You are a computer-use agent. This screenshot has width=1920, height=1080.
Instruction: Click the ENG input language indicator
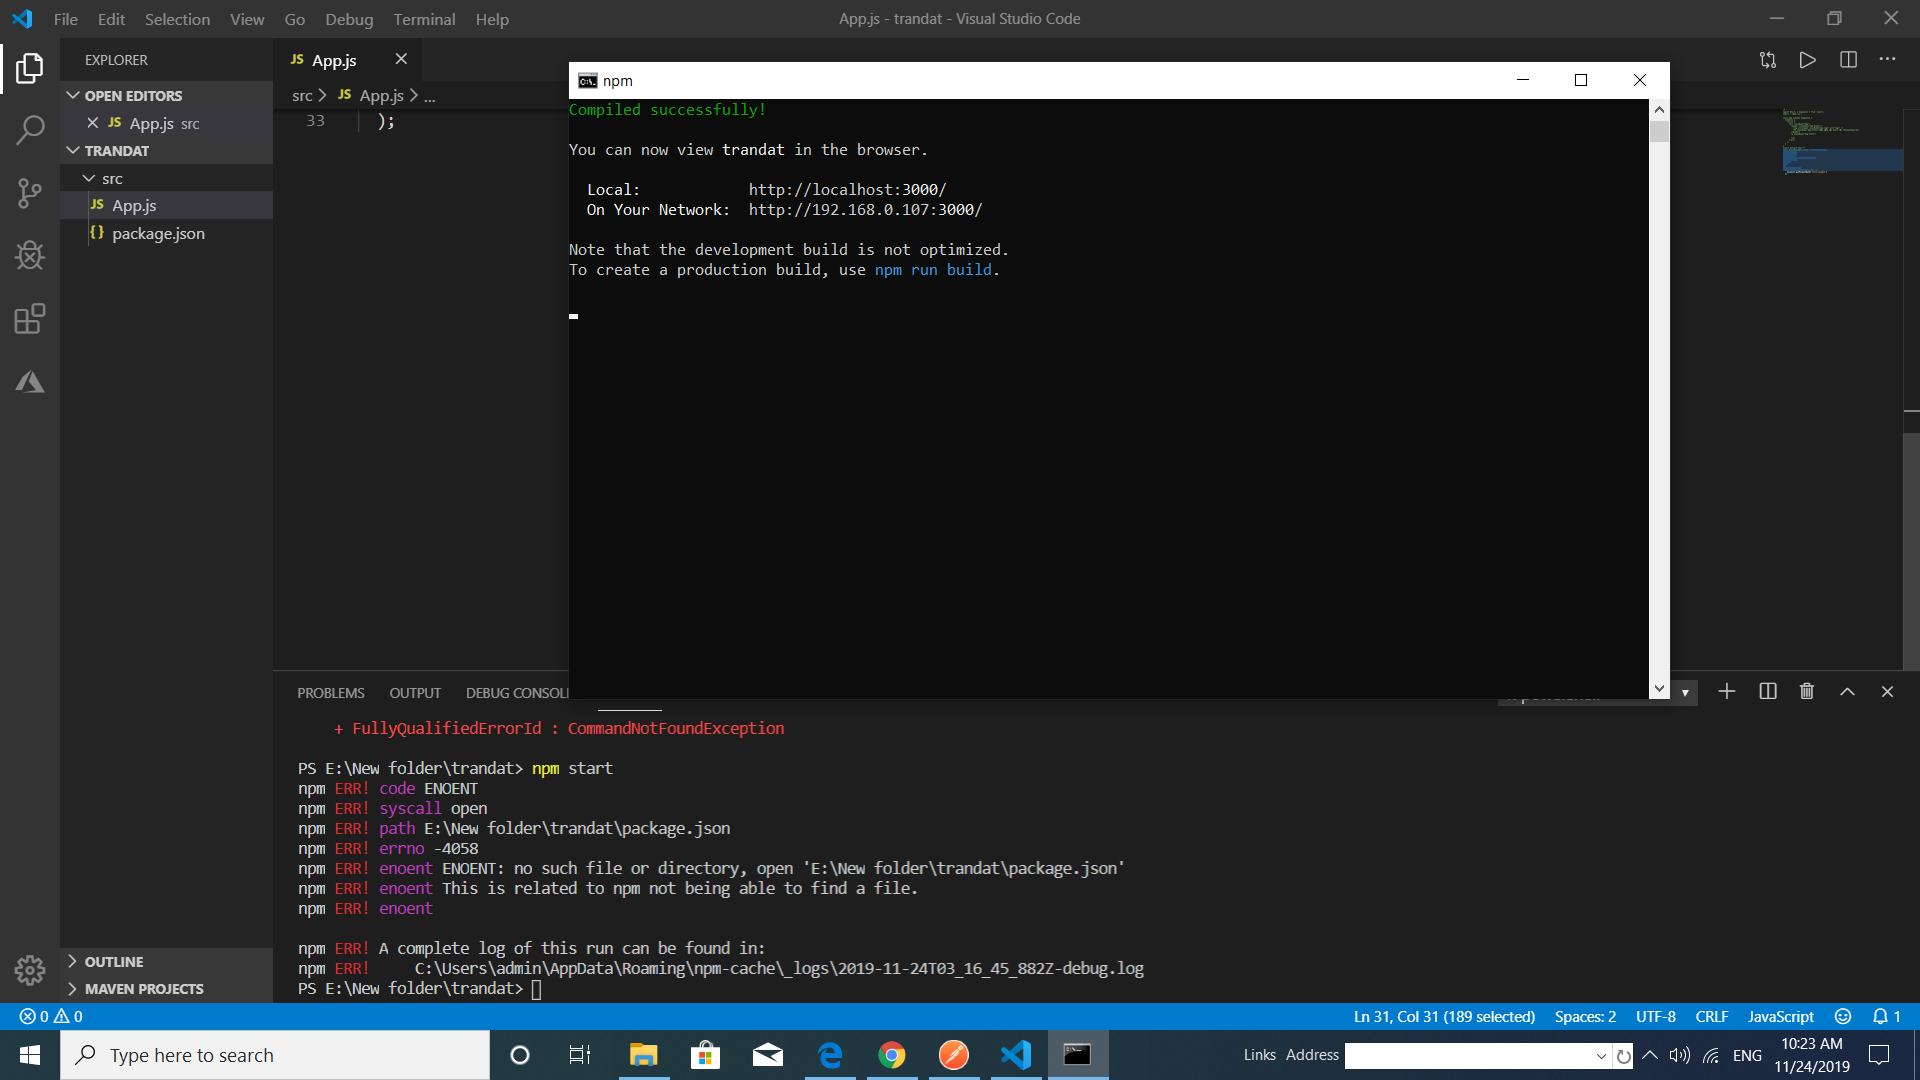point(1748,1056)
